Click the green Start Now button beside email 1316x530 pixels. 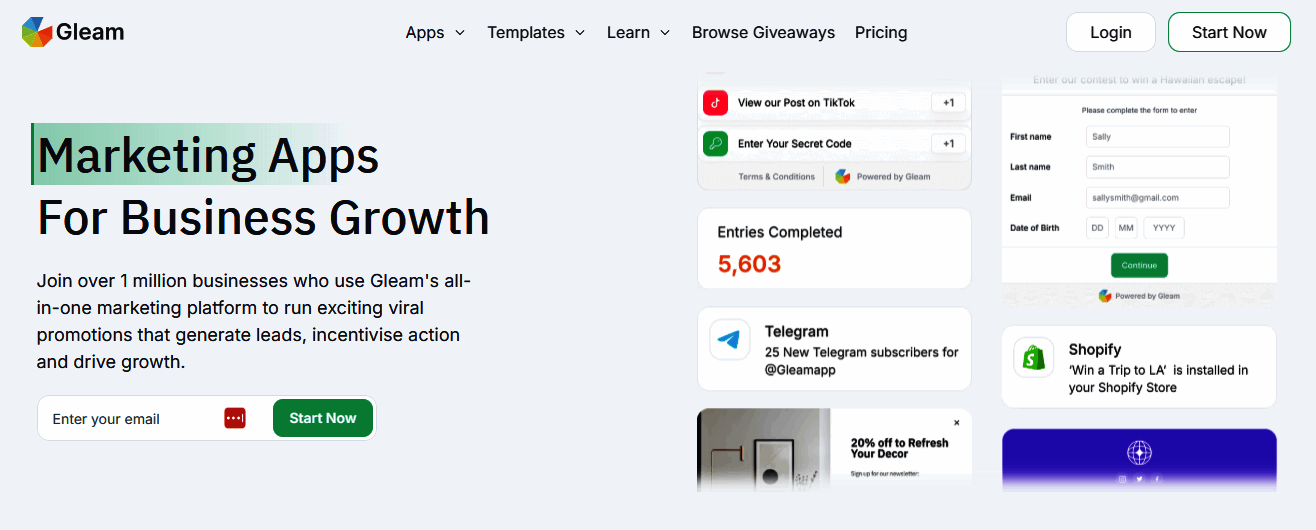click(x=323, y=418)
